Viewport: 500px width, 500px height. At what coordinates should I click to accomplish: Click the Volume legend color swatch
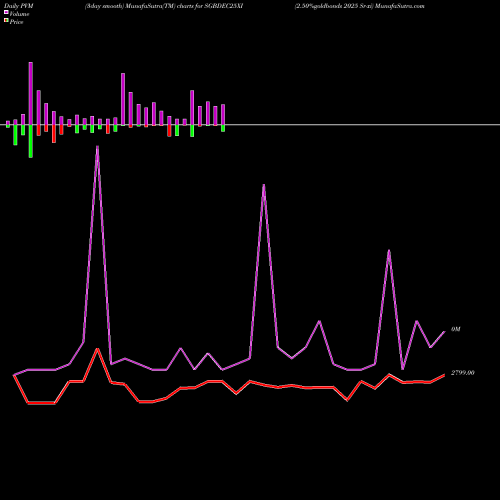[6, 12]
